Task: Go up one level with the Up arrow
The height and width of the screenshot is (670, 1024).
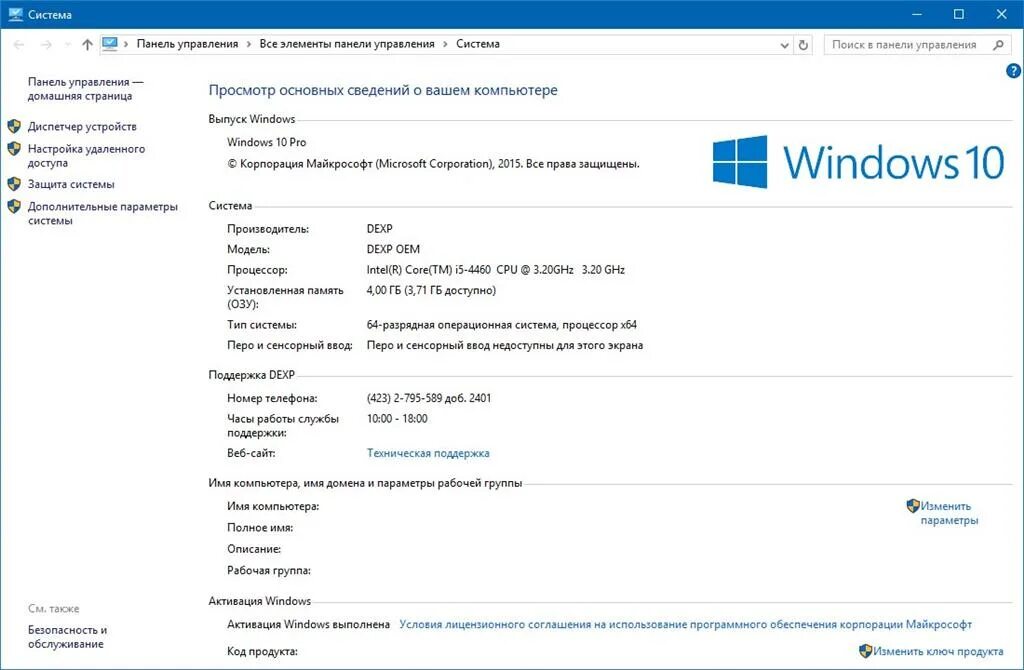Action: pos(88,44)
